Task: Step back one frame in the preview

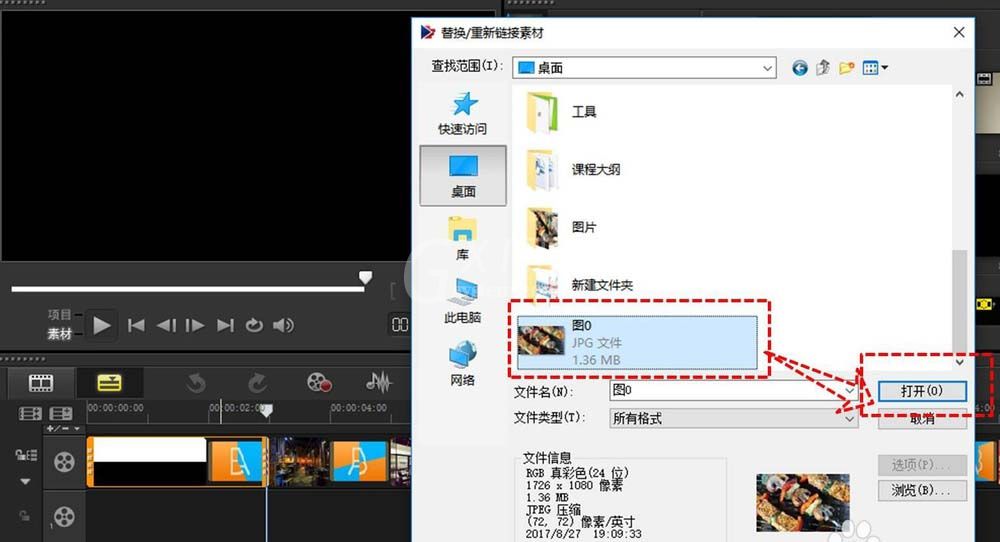Action: [x=166, y=325]
